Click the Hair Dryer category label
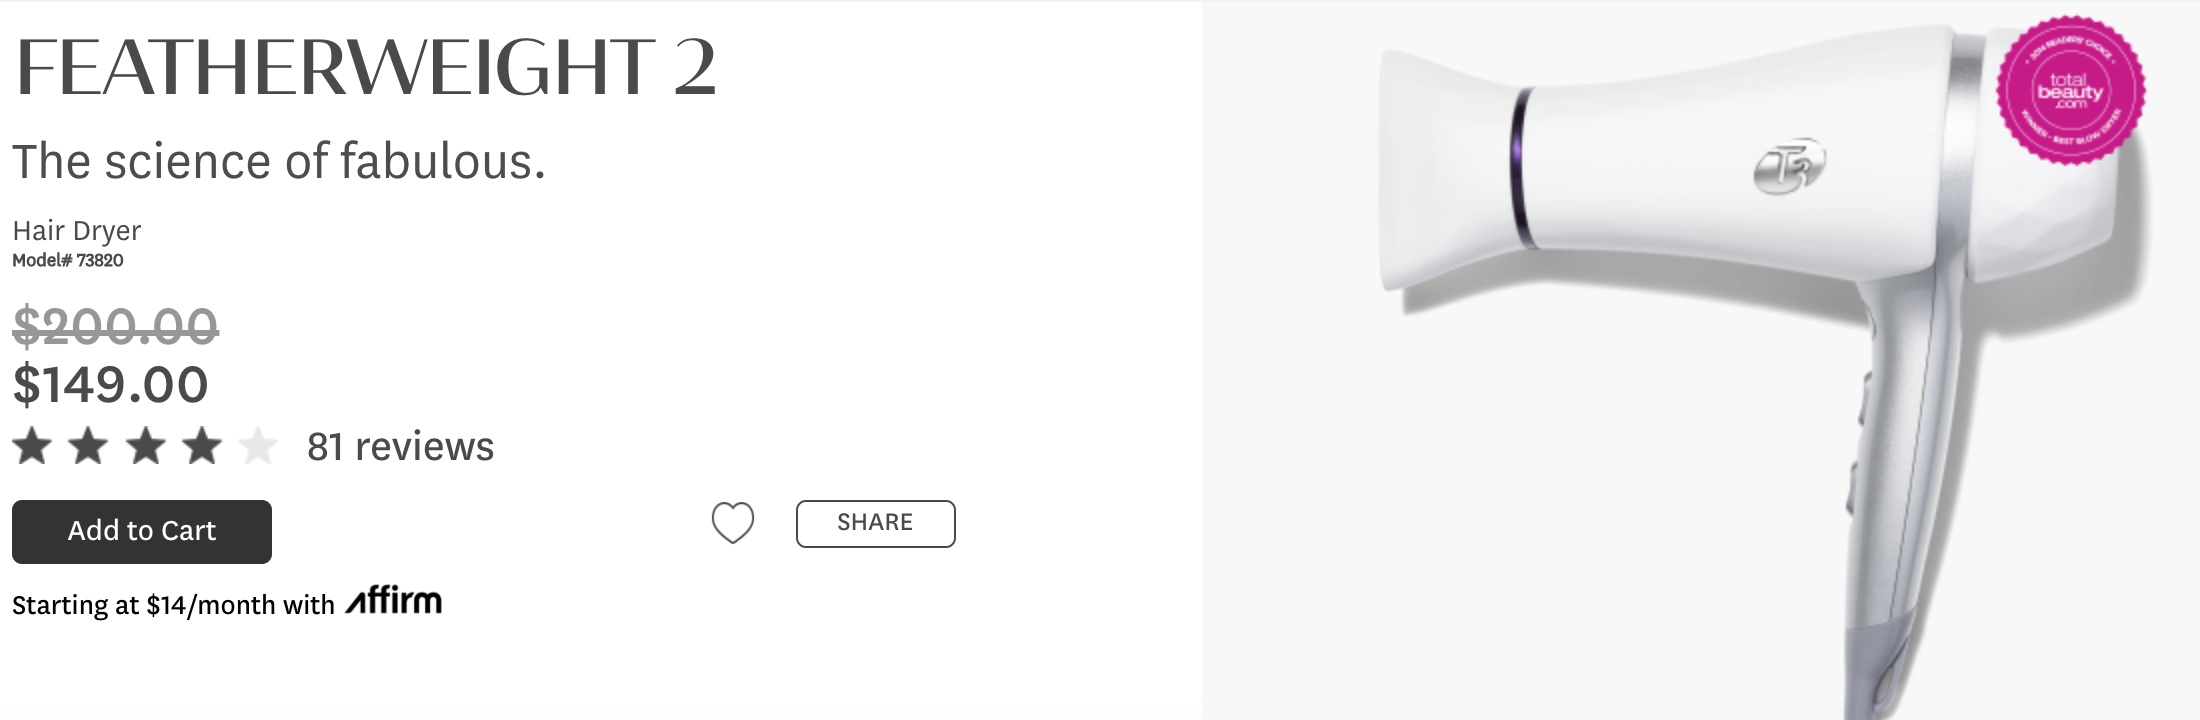2200x720 pixels. tap(77, 231)
